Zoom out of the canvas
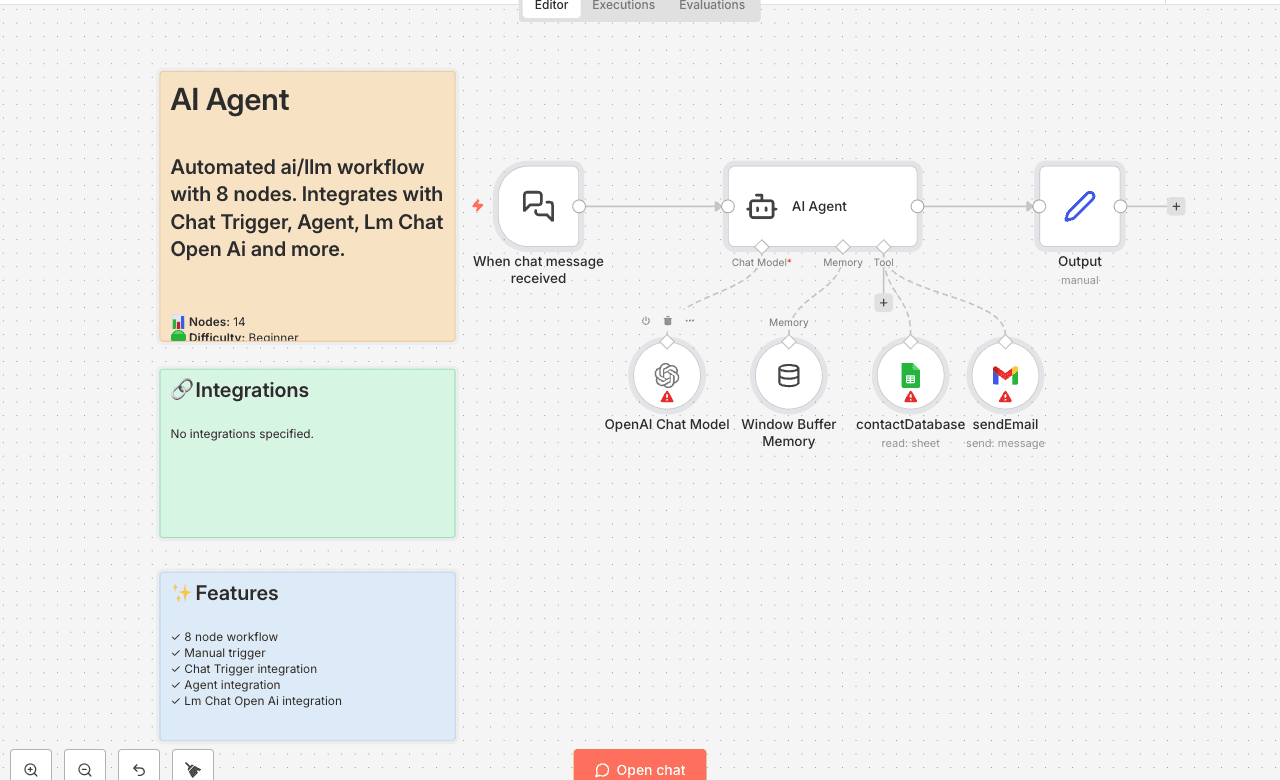This screenshot has width=1280, height=780. [x=85, y=769]
